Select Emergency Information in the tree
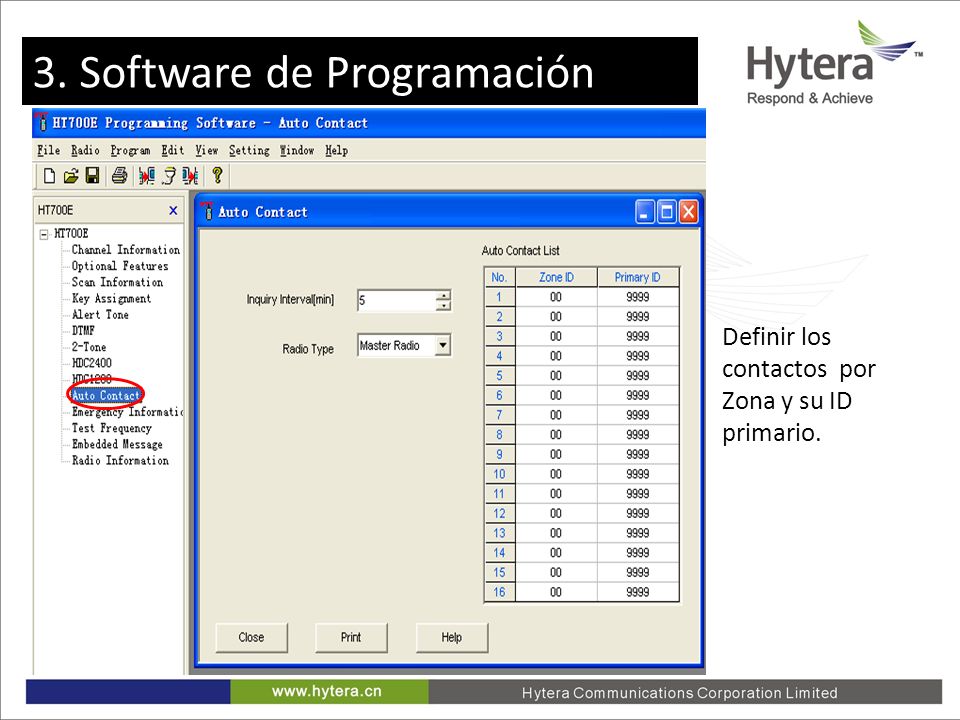The image size is (960, 720). click(127, 411)
